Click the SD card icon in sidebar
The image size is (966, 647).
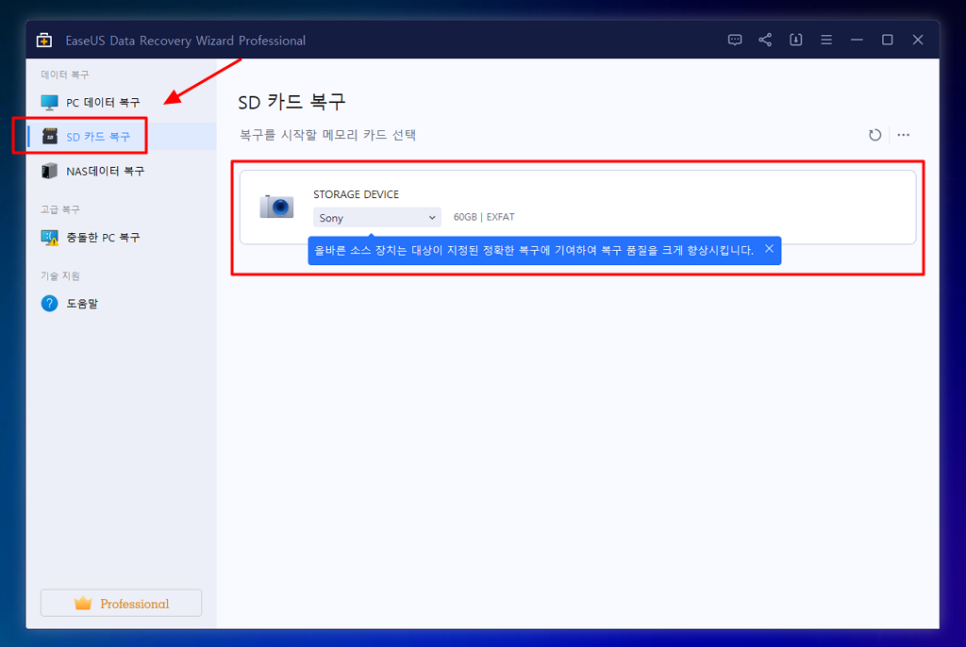point(49,136)
